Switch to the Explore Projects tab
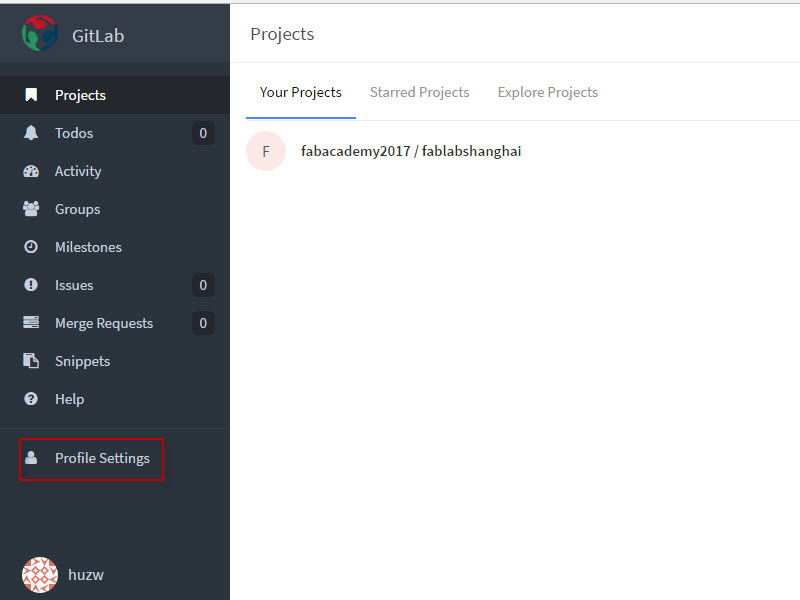The height and width of the screenshot is (600, 800). pyautogui.click(x=547, y=92)
